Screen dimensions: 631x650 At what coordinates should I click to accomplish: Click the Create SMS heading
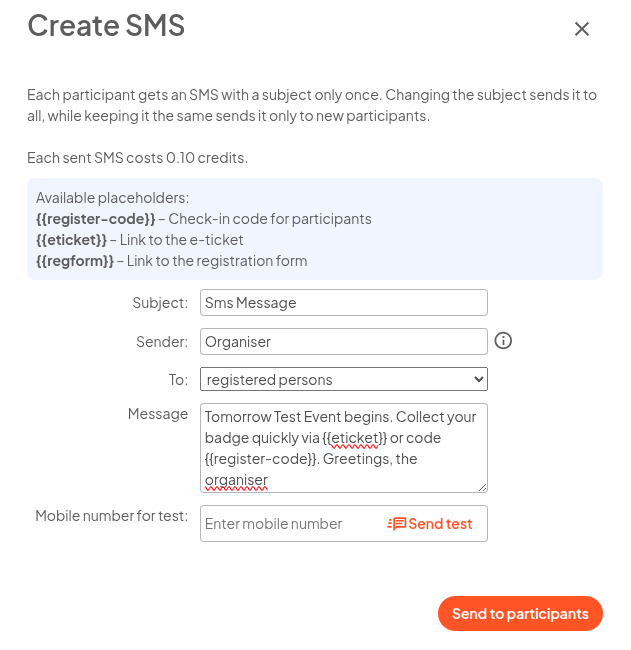106,26
